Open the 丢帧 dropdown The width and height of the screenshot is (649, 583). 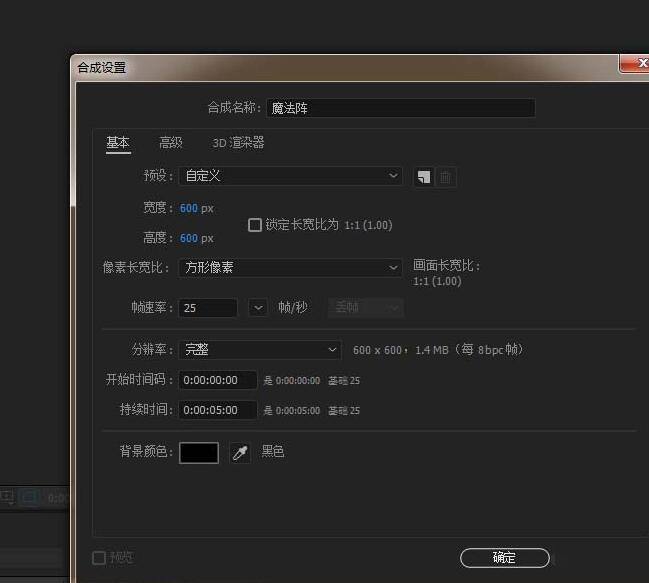click(x=366, y=308)
